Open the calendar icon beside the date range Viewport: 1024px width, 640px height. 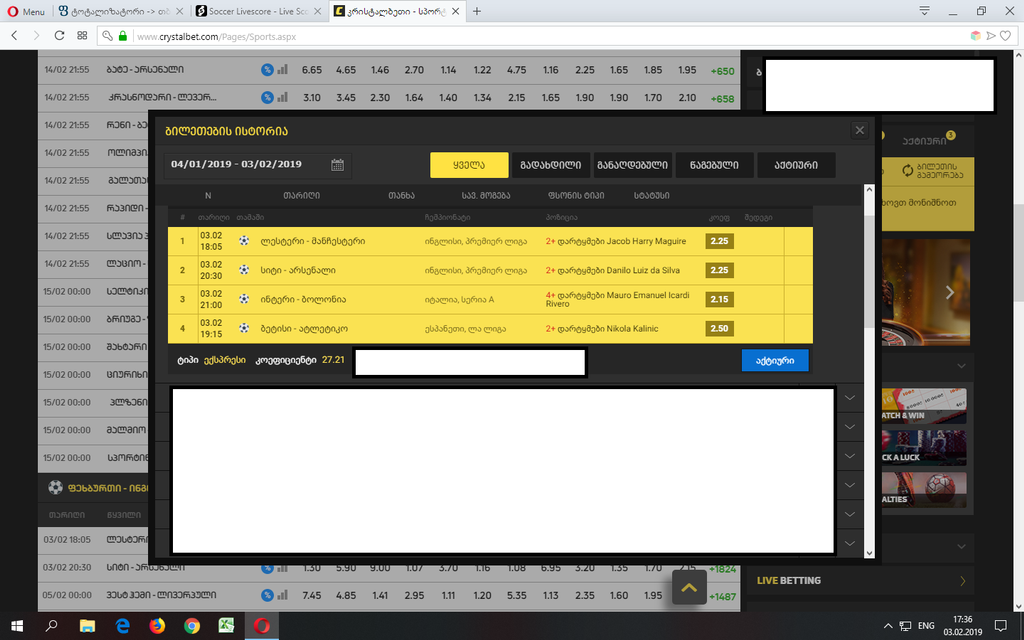pos(337,165)
